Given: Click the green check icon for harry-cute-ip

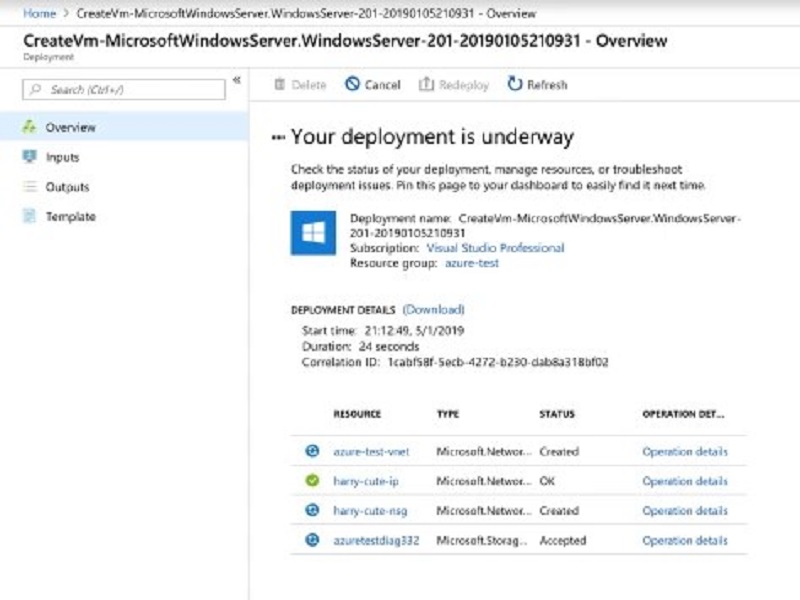Looking at the screenshot, I should click(312, 481).
